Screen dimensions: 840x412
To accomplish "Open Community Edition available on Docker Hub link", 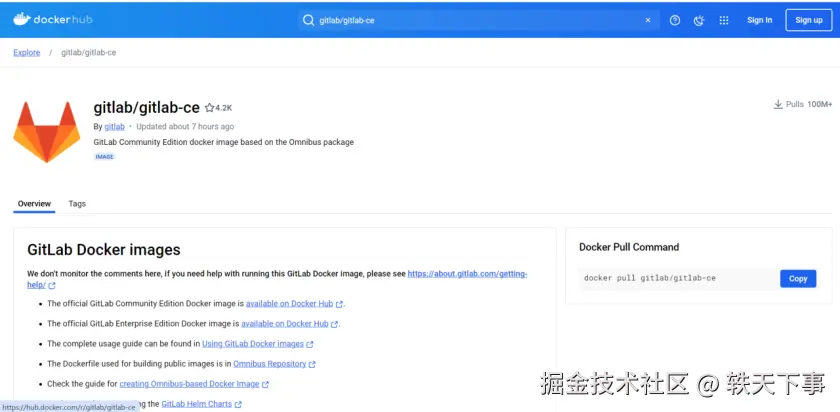I will (289, 303).
